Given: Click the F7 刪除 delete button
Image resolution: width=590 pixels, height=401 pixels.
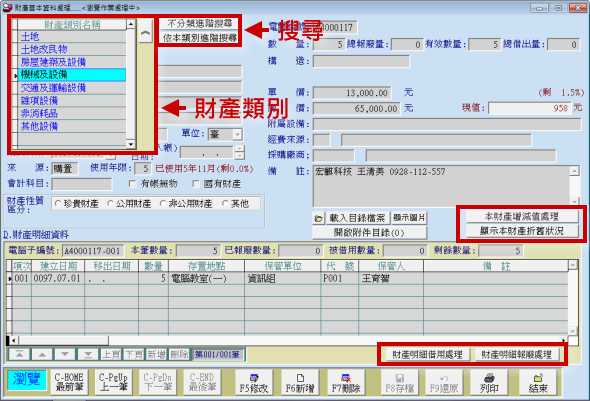Looking at the screenshot, I should (346, 383).
